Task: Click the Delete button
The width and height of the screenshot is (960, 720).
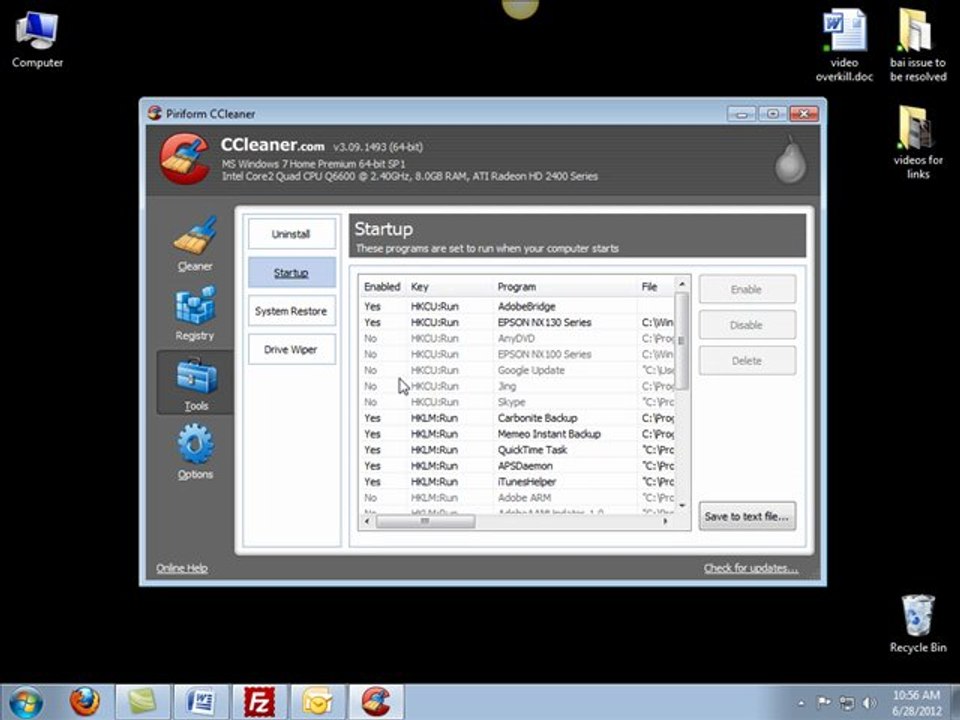Action: click(747, 361)
